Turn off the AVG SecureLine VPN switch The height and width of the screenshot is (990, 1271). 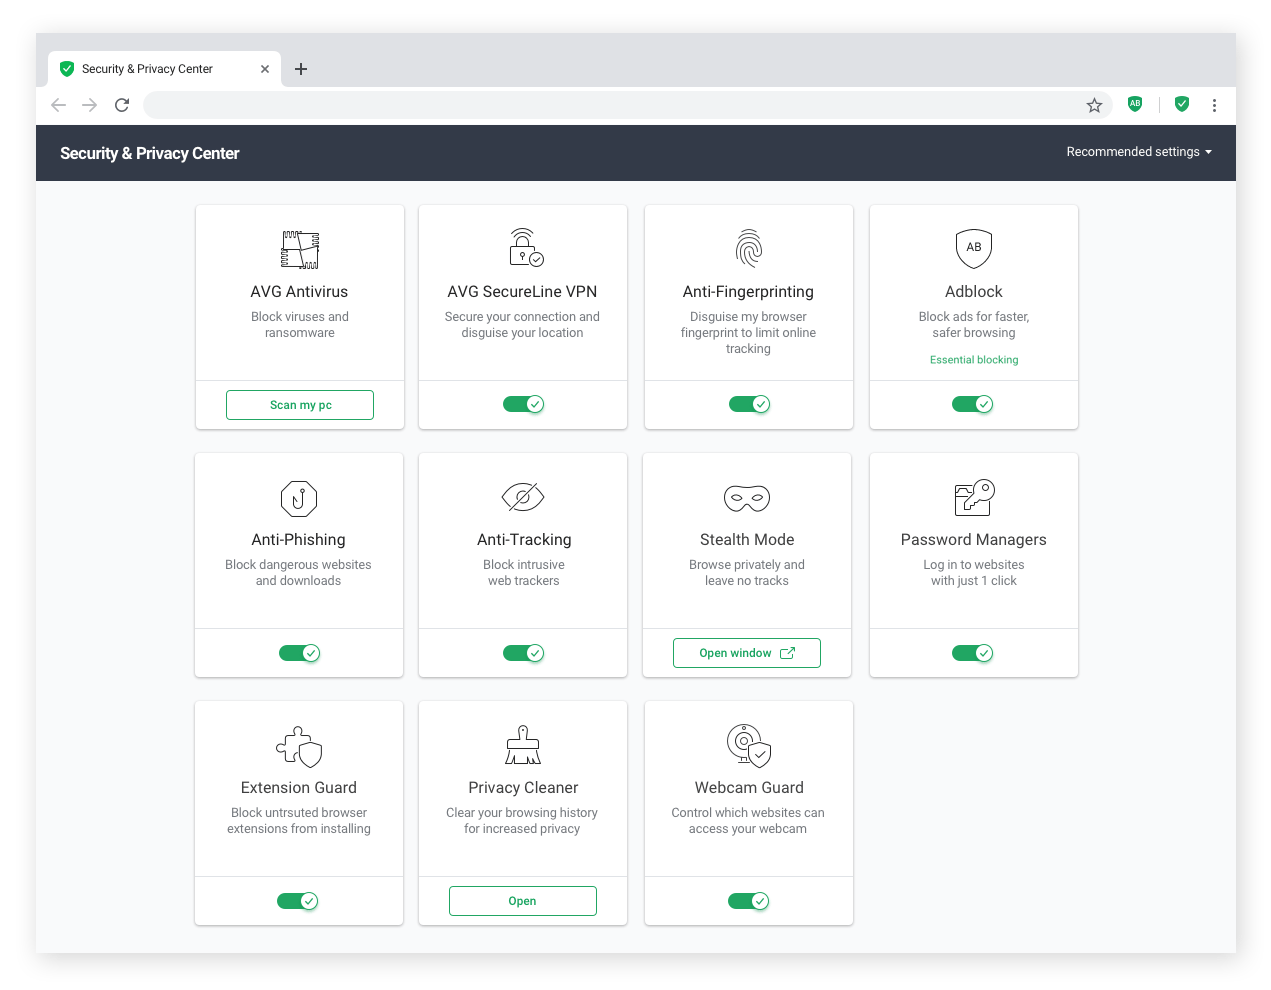pyautogui.click(x=523, y=404)
